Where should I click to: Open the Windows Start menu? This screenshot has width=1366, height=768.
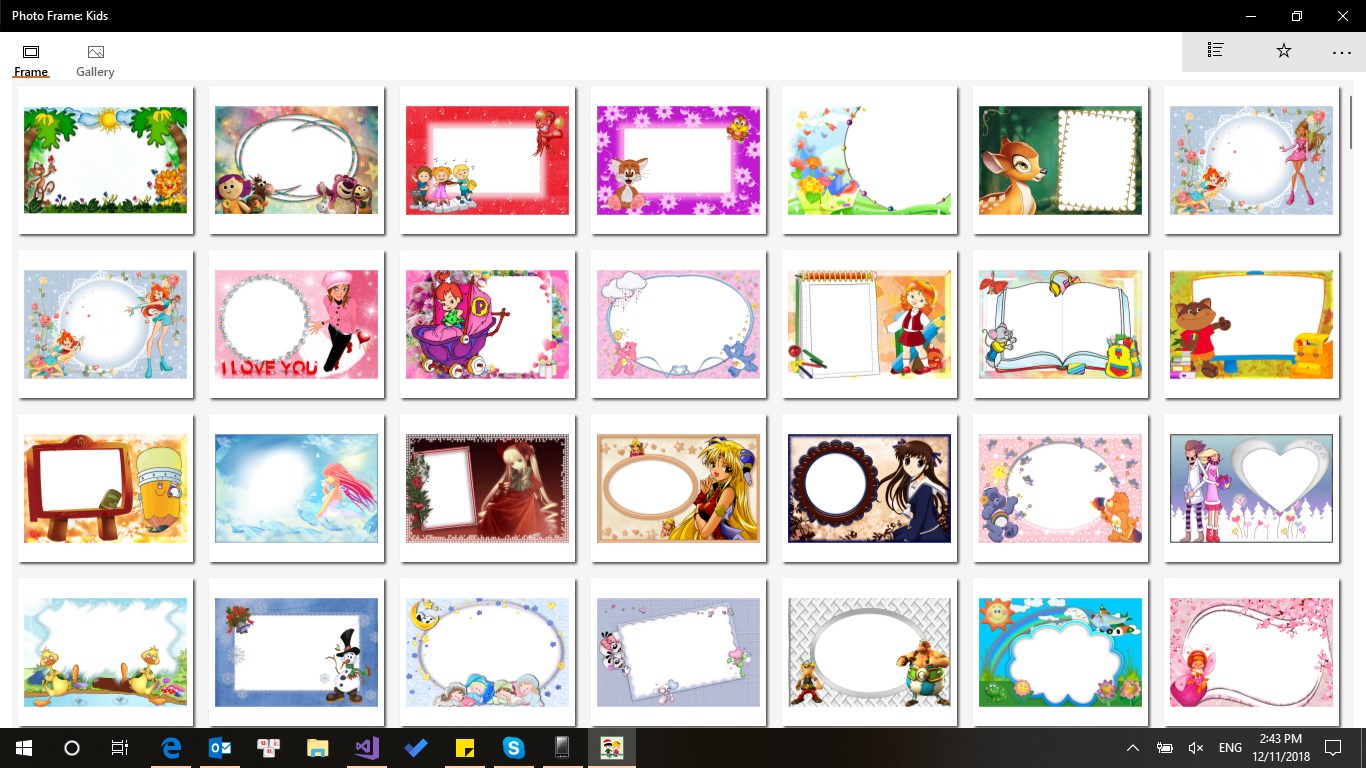[24, 748]
